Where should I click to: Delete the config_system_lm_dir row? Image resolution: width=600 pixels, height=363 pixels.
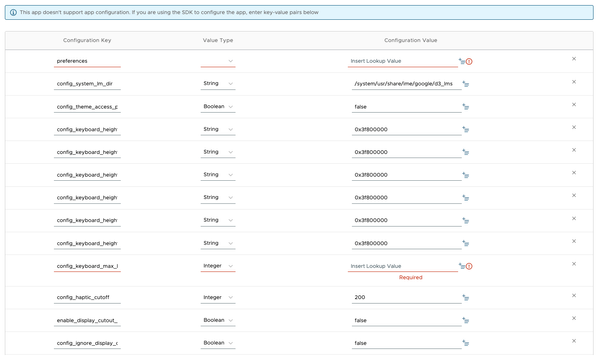tap(574, 82)
